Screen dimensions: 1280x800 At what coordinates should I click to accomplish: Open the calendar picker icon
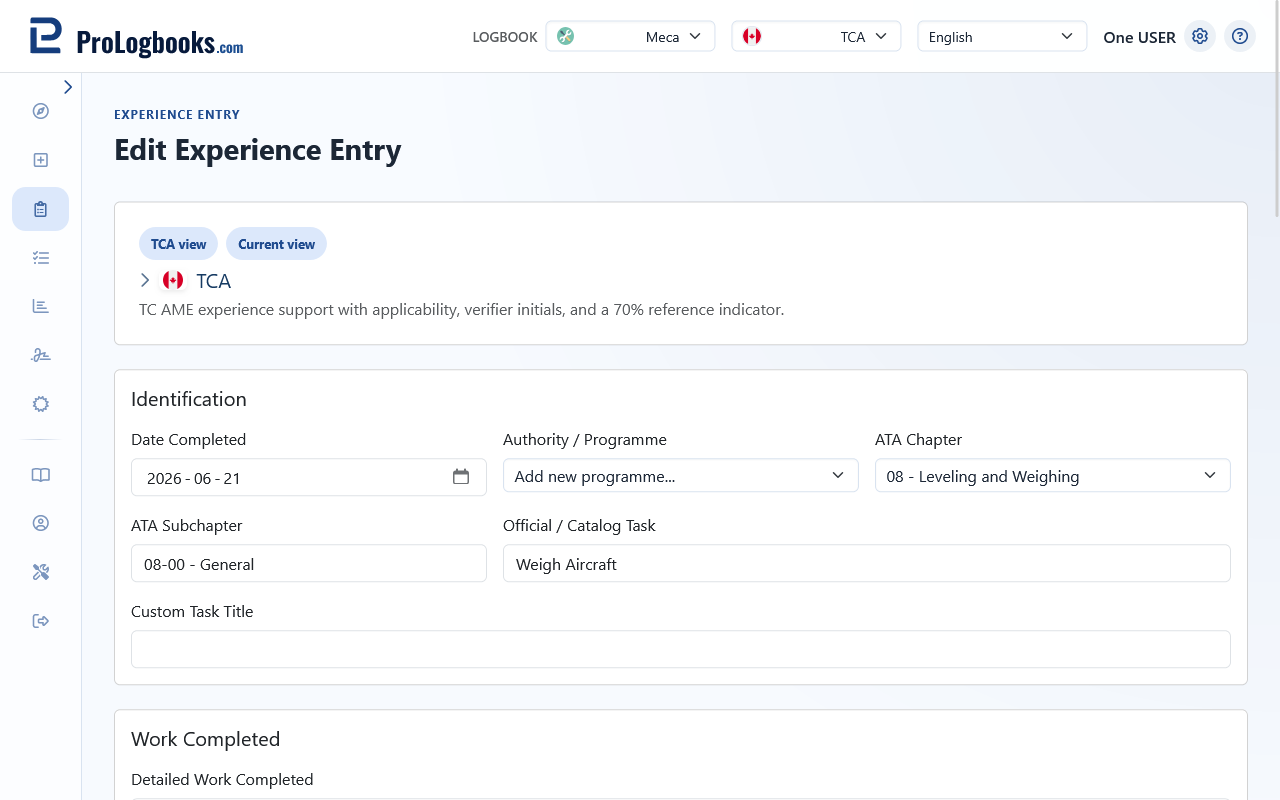pyautogui.click(x=461, y=477)
